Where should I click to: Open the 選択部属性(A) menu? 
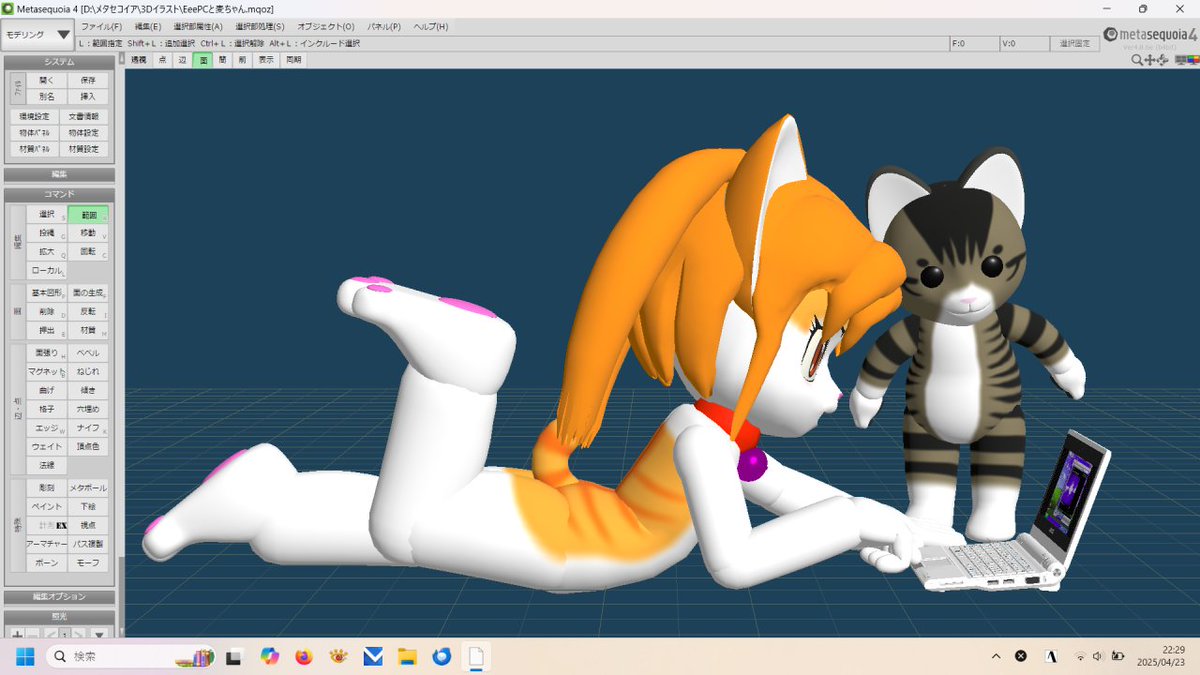198,26
